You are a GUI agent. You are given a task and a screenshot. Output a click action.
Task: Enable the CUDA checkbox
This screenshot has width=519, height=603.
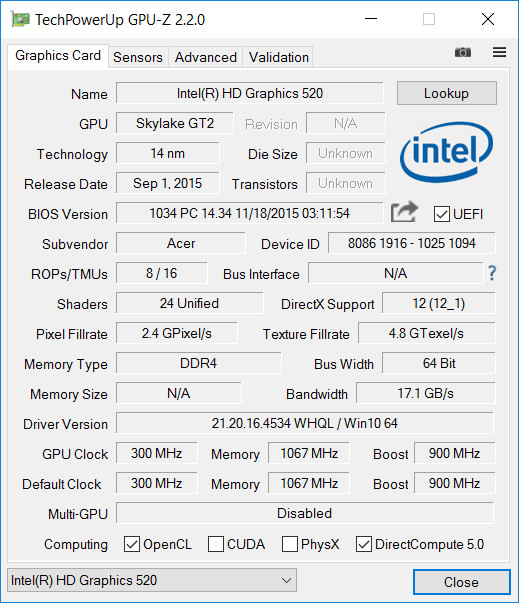click(x=216, y=544)
